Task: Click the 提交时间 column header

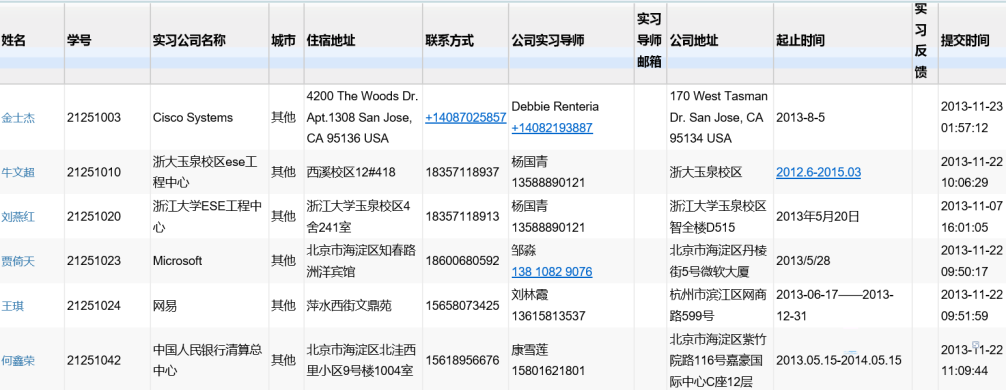Action: 965,40
